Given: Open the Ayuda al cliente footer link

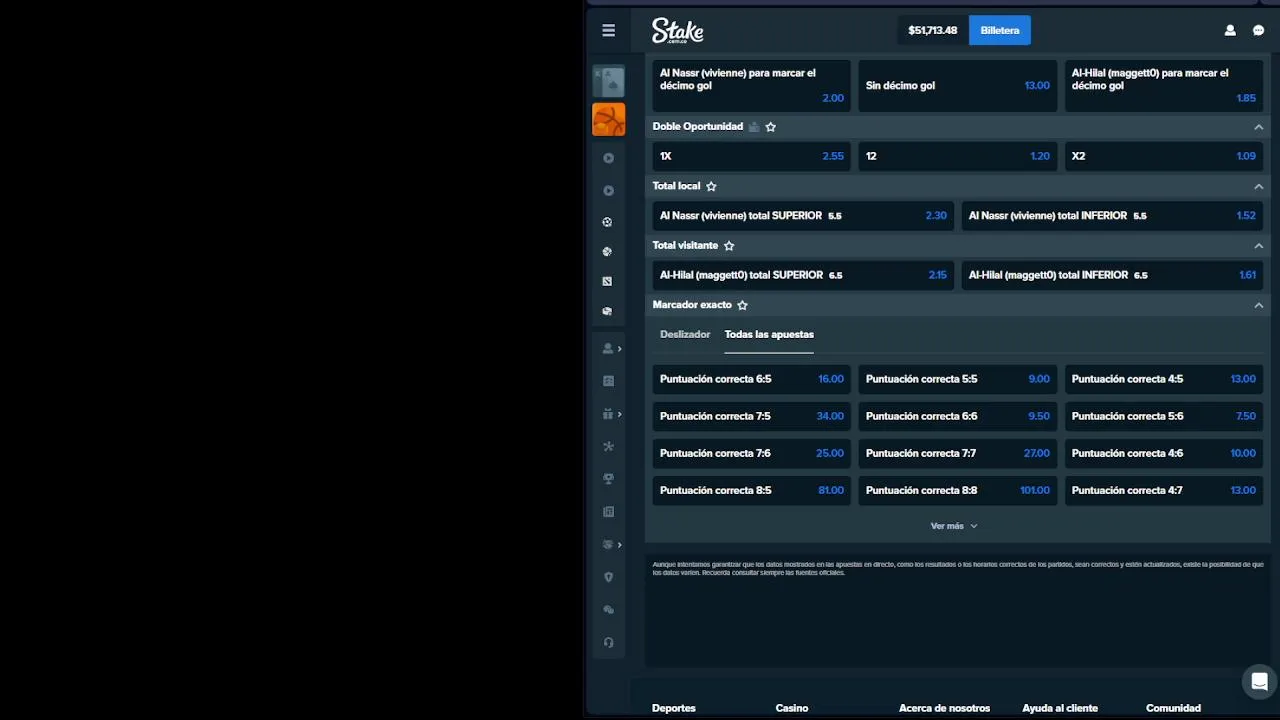Looking at the screenshot, I should tap(1060, 708).
